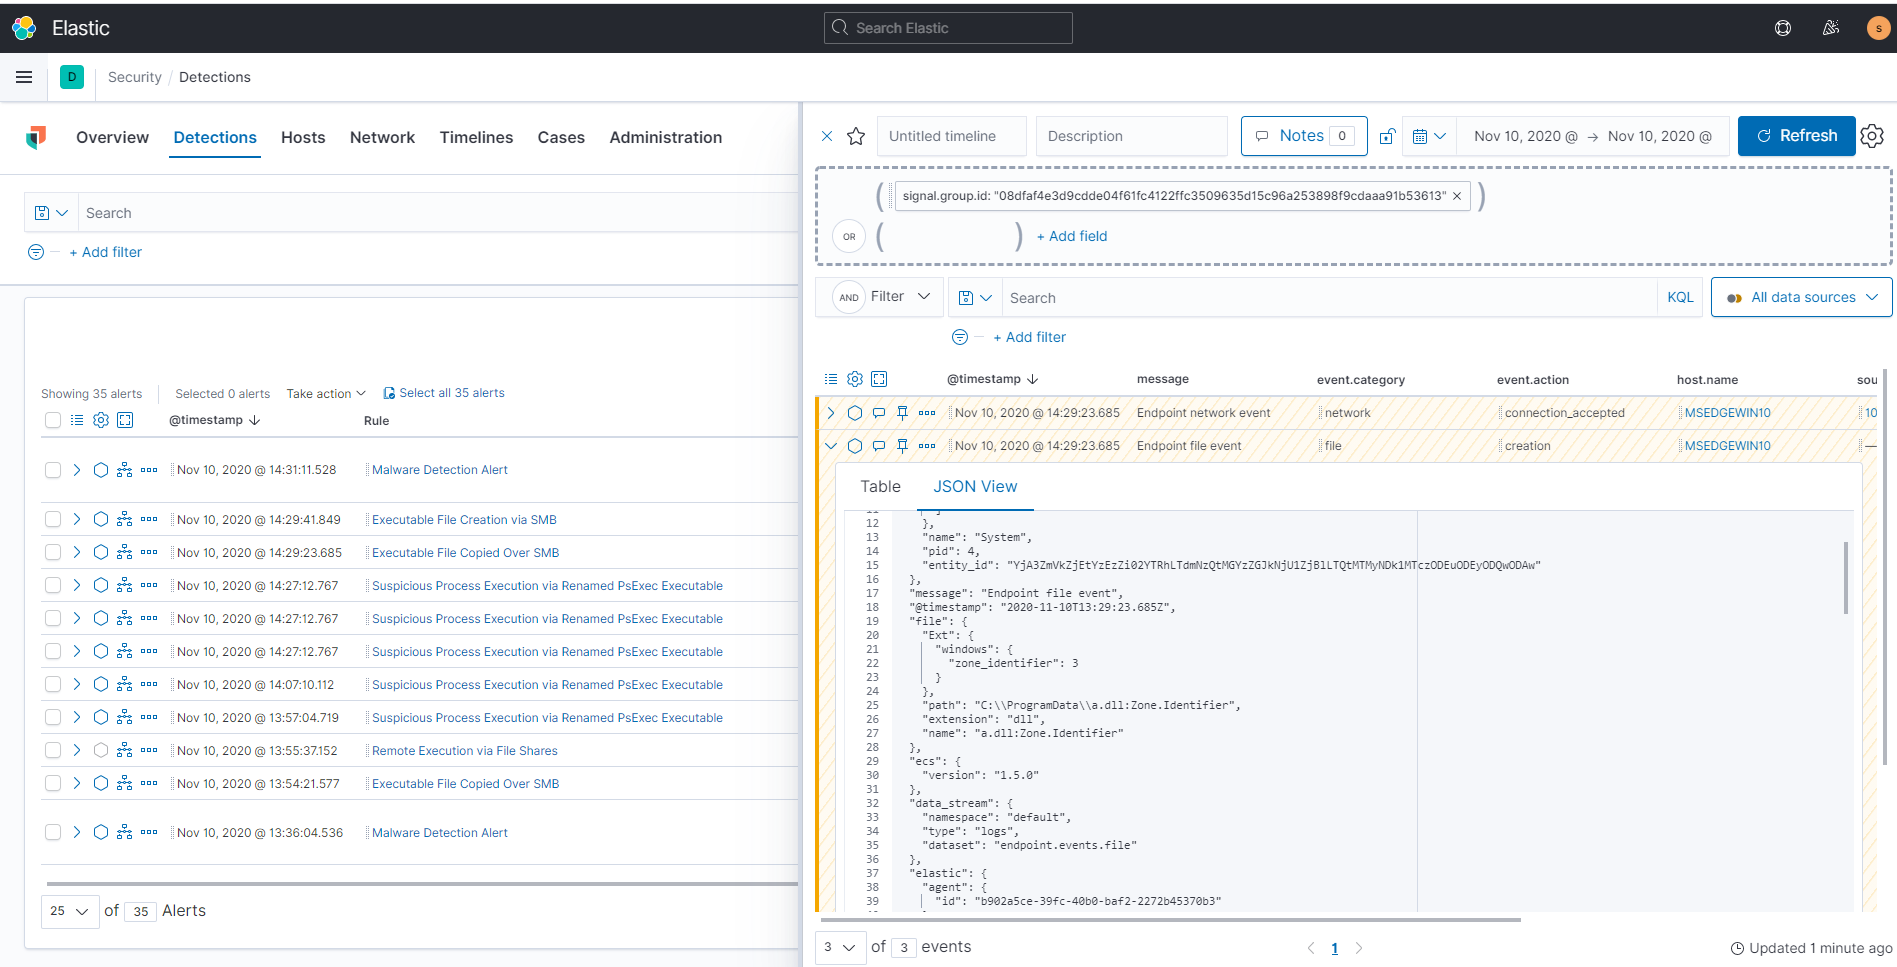Select the checkbox for the Remote Execution alert
This screenshot has width=1897, height=967.
point(53,750)
